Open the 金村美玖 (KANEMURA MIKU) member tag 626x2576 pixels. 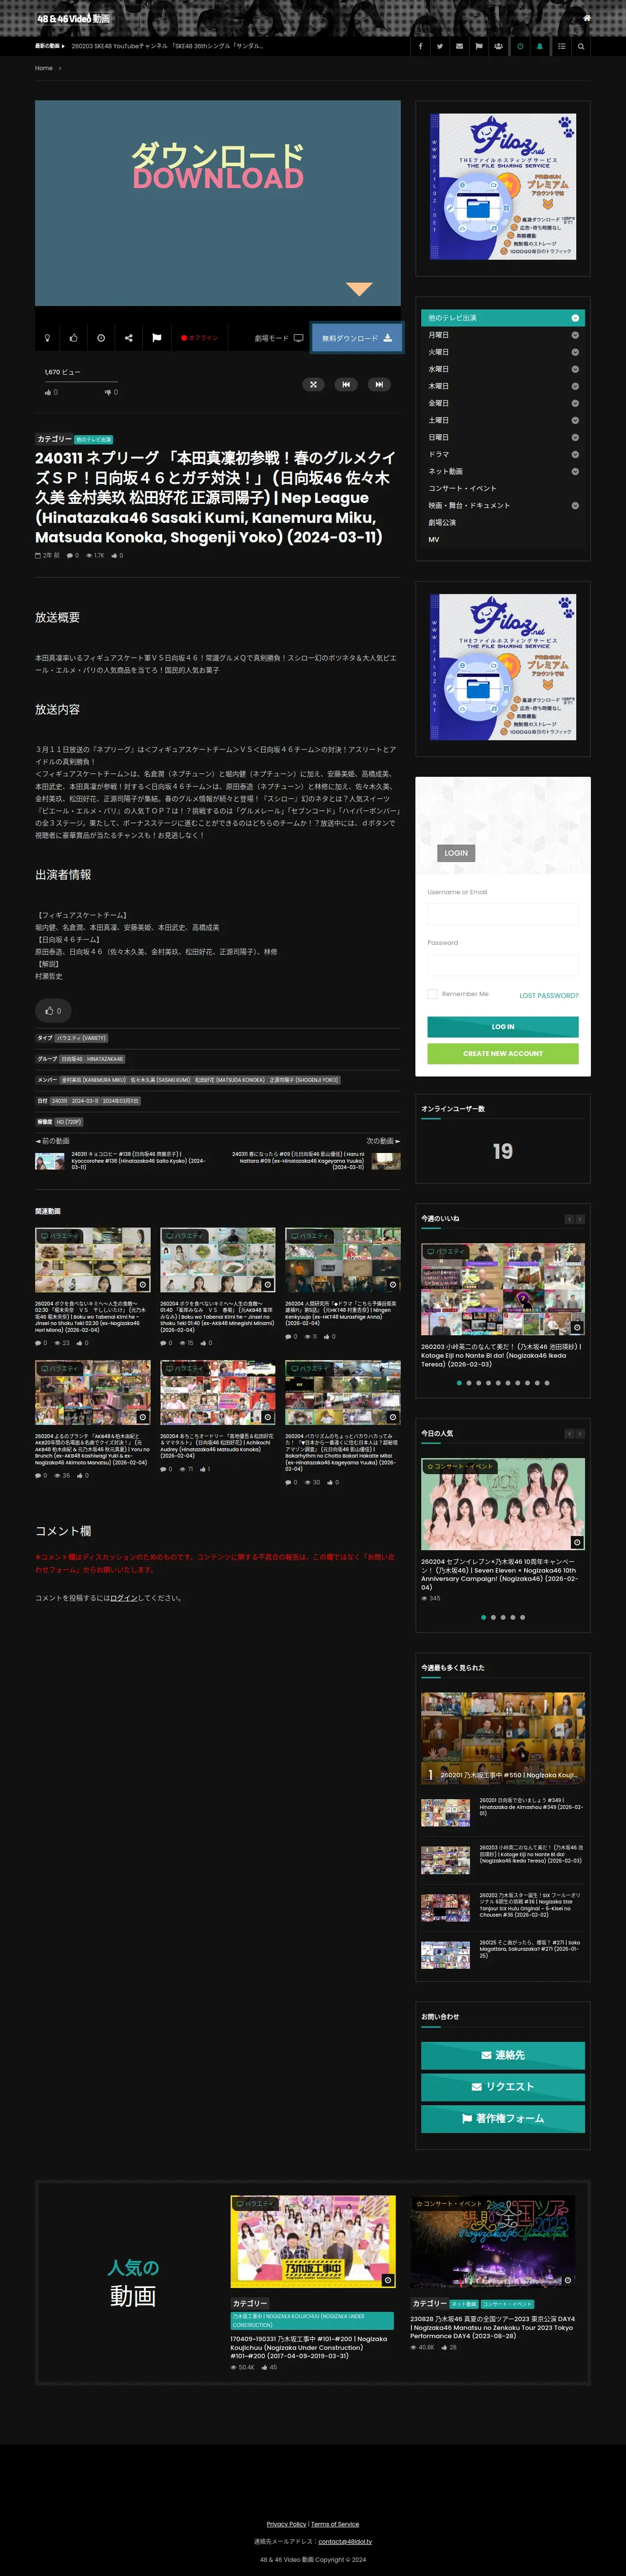tap(93, 1080)
